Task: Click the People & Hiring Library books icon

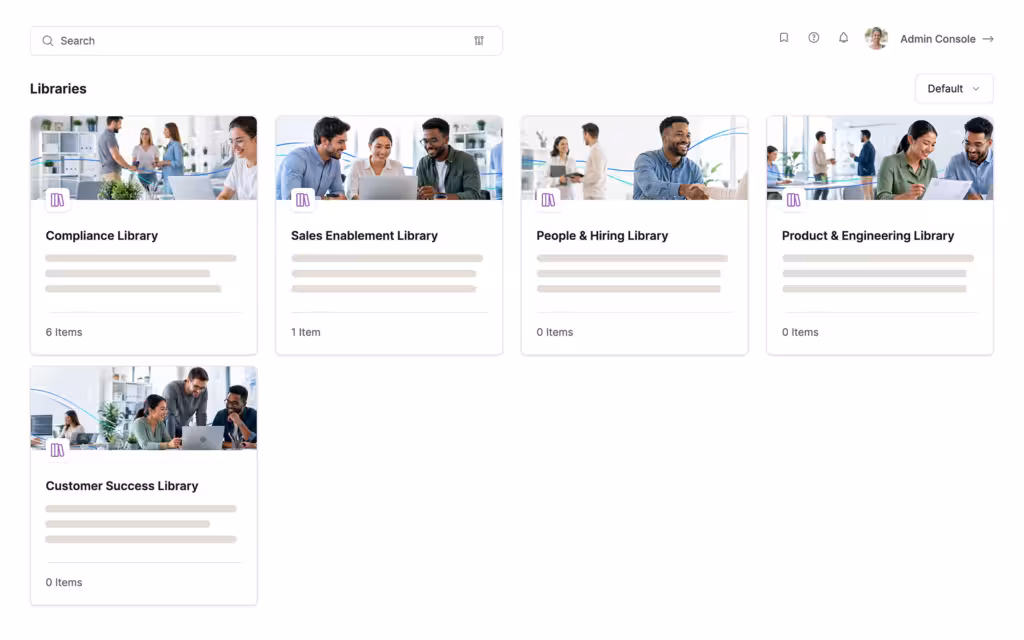Action: (x=549, y=200)
